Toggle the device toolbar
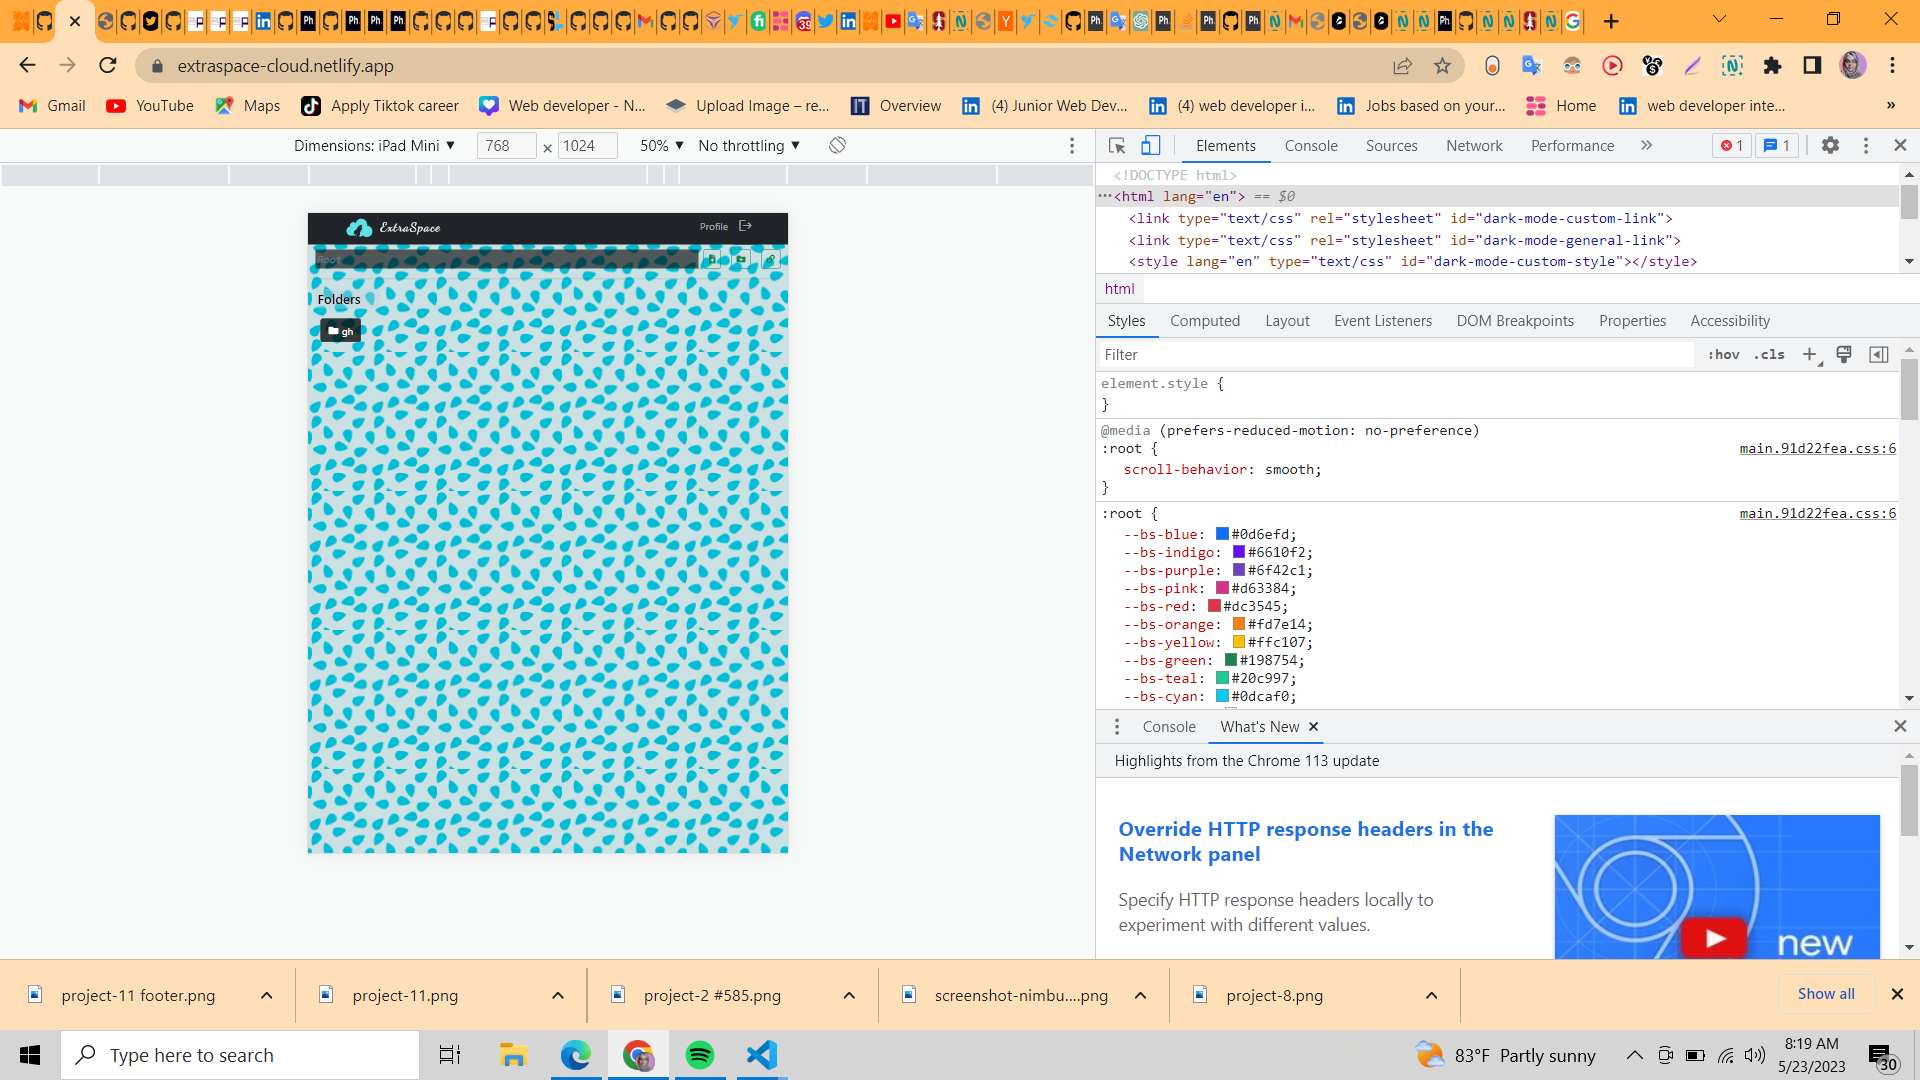This screenshot has width=1920, height=1080. tap(1151, 145)
